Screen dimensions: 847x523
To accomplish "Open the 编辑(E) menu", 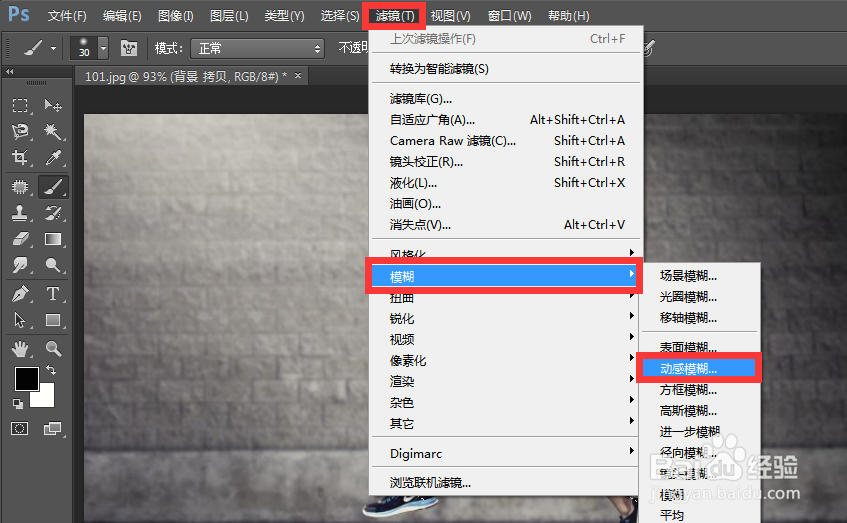I will point(122,16).
